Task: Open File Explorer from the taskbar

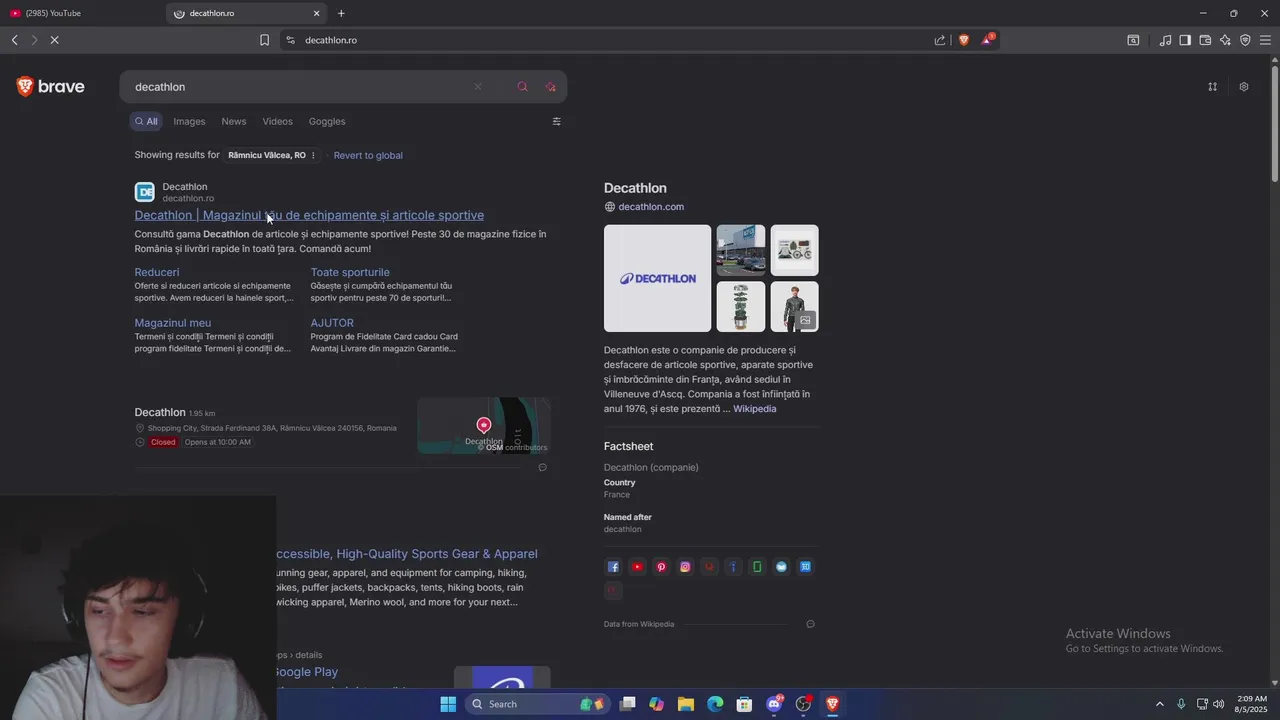Action: [x=686, y=704]
